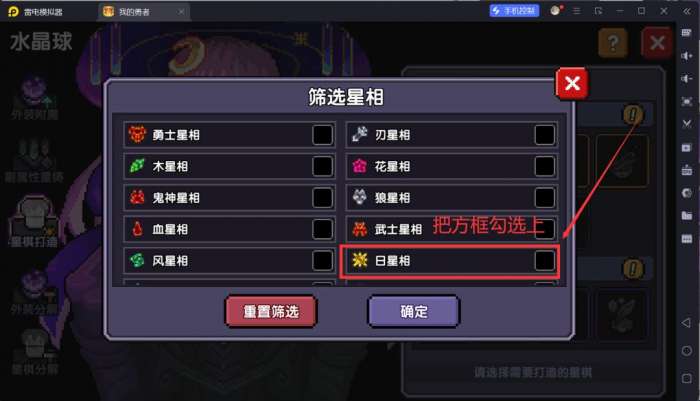Open the emulator hamburger menu
700x401 pixels.
pos(577,11)
